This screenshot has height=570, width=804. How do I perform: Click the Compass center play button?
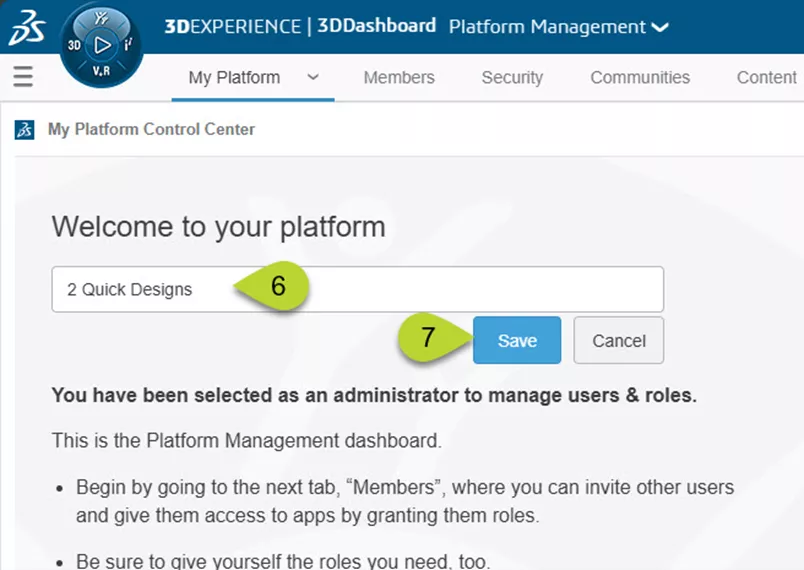(x=101, y=45)
